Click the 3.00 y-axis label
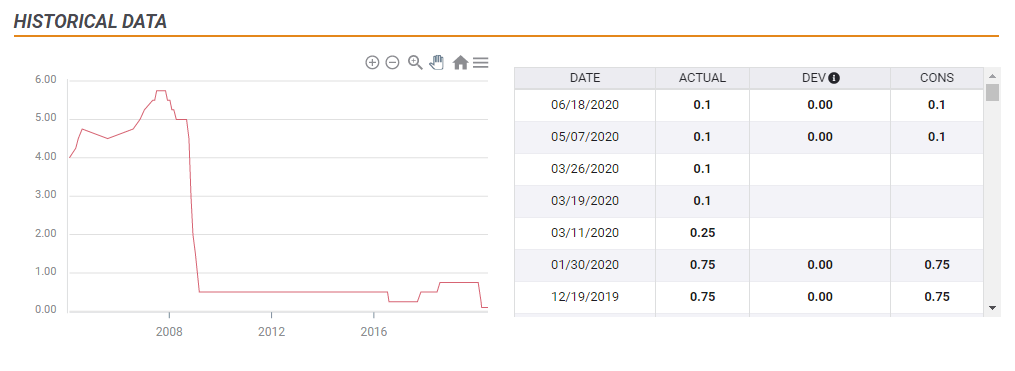The height and width of the screenshot is (371, 1015). coord(46,195)
